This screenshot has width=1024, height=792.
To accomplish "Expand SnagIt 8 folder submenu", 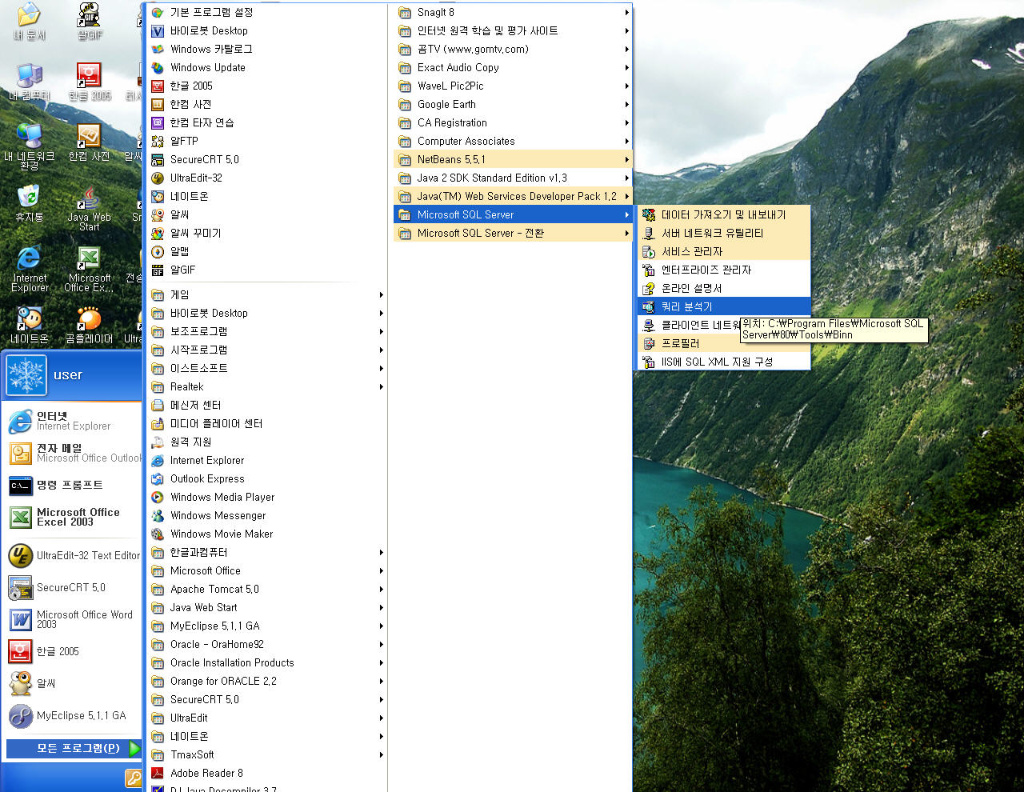I will 513,12.
